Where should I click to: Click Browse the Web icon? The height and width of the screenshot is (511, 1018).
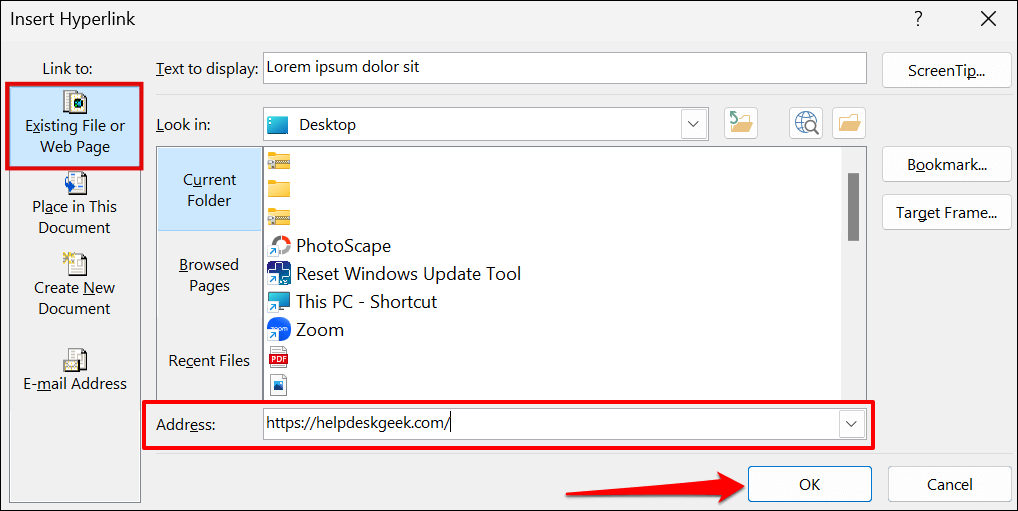pos(806,123)
